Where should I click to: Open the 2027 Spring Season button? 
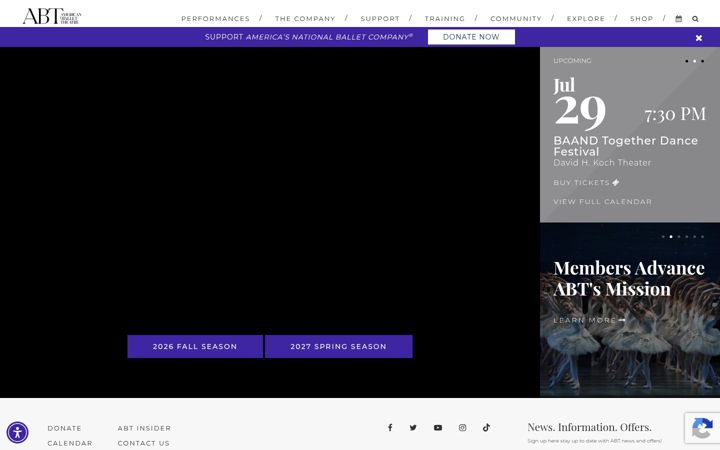[x=338, y=346]
